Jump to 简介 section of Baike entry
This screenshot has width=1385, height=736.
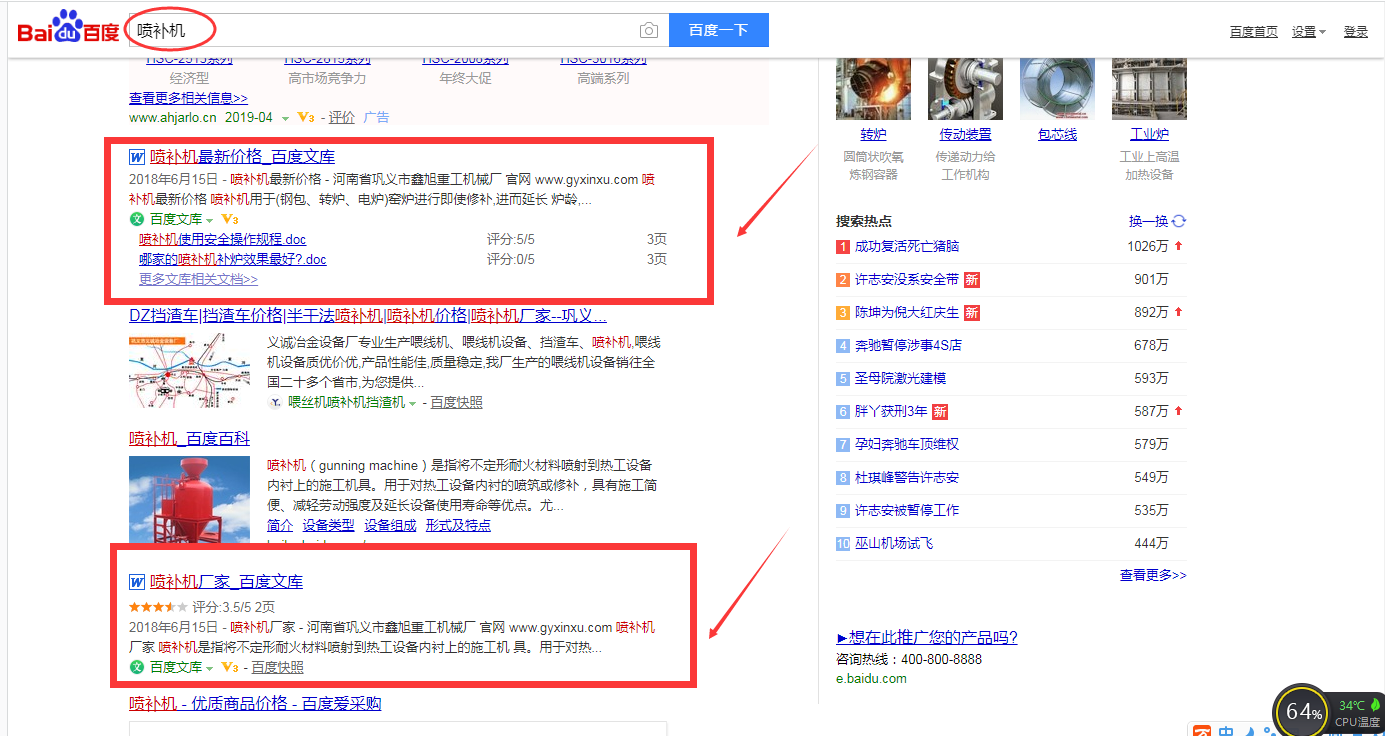coord(280,525)
